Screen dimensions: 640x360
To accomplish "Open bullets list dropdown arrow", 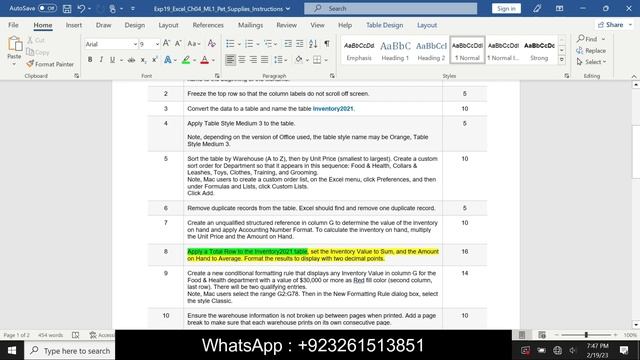I will pos(240,44).
